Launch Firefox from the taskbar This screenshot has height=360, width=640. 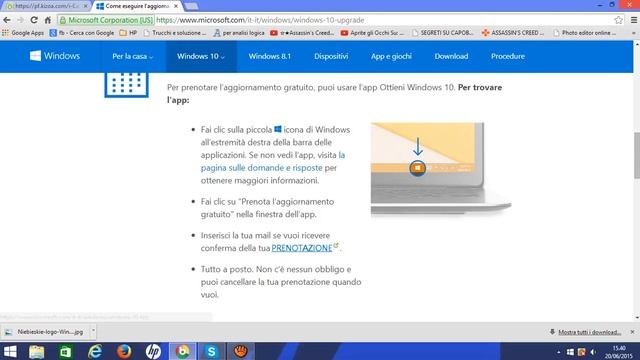tap(124, 351)
